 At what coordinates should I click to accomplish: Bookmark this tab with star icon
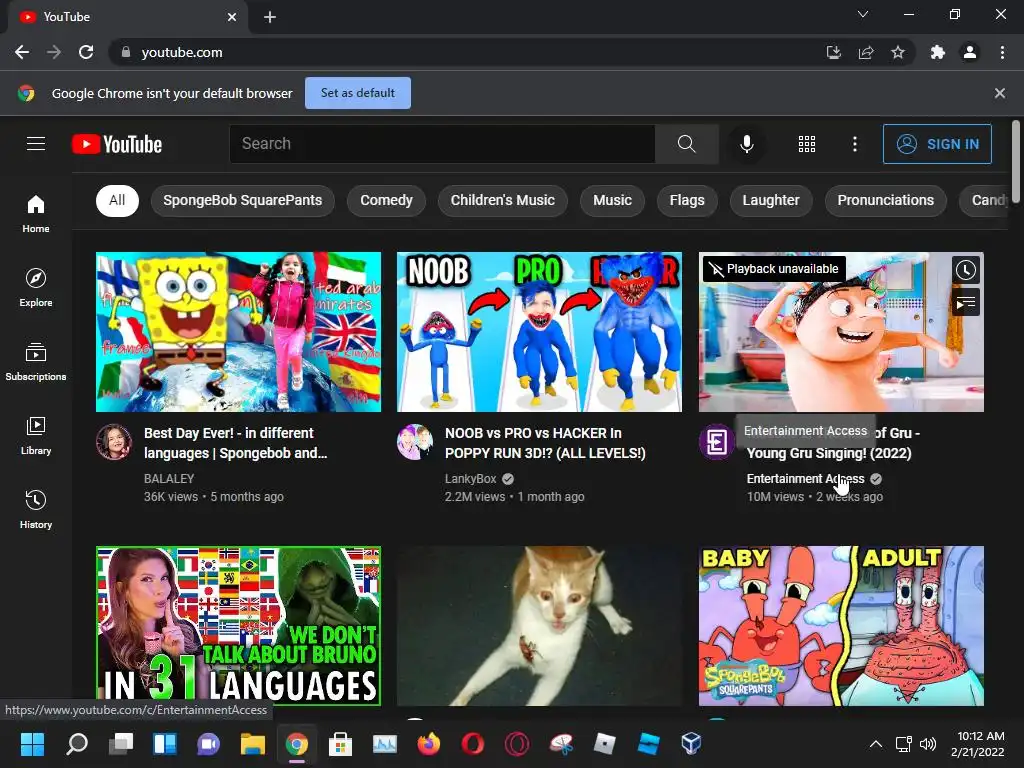[x=898, y=52]
